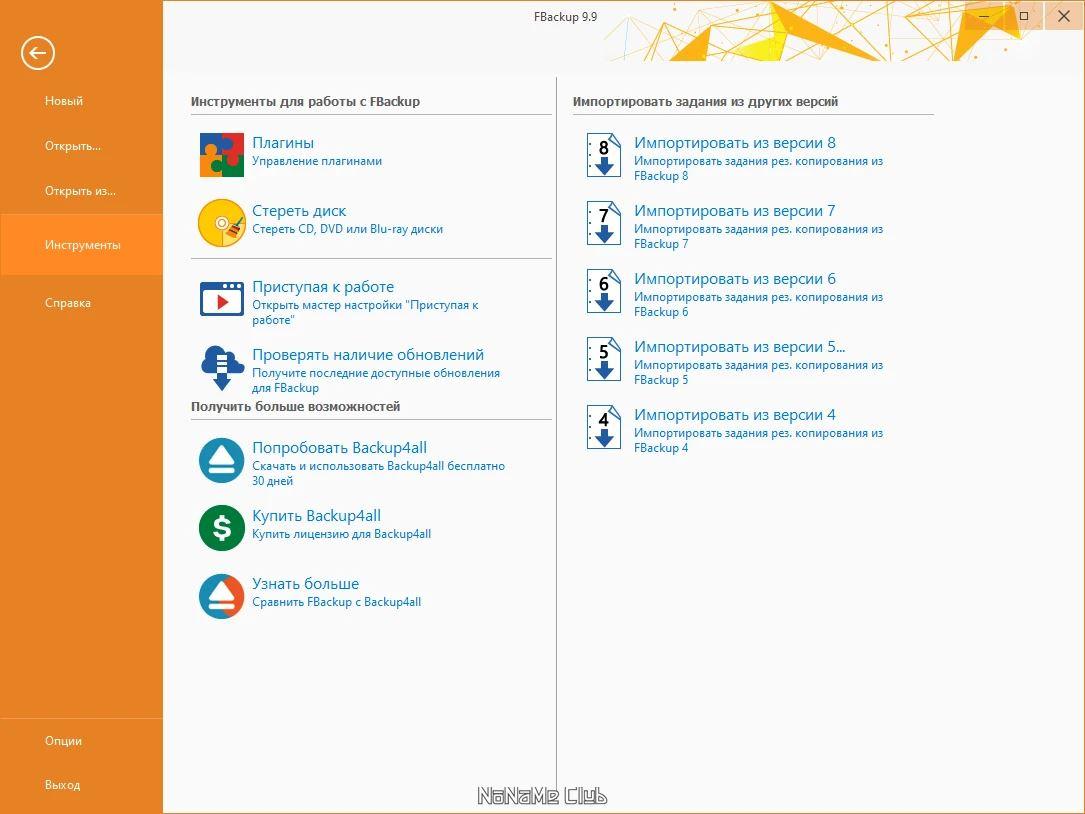Click the Erase disc icon
This screenshot has width=1085, height=814.
pos(221,223)
